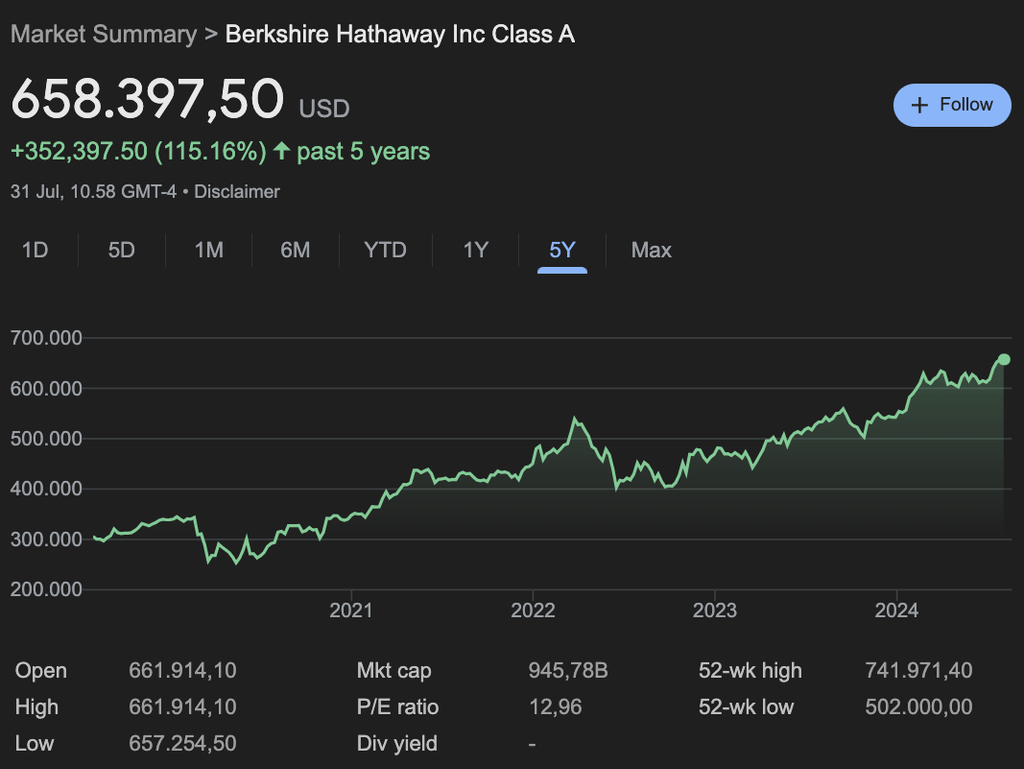Select the 5Y tab
Viewport: 1024px width, 769px height.
tap(562, 250)
